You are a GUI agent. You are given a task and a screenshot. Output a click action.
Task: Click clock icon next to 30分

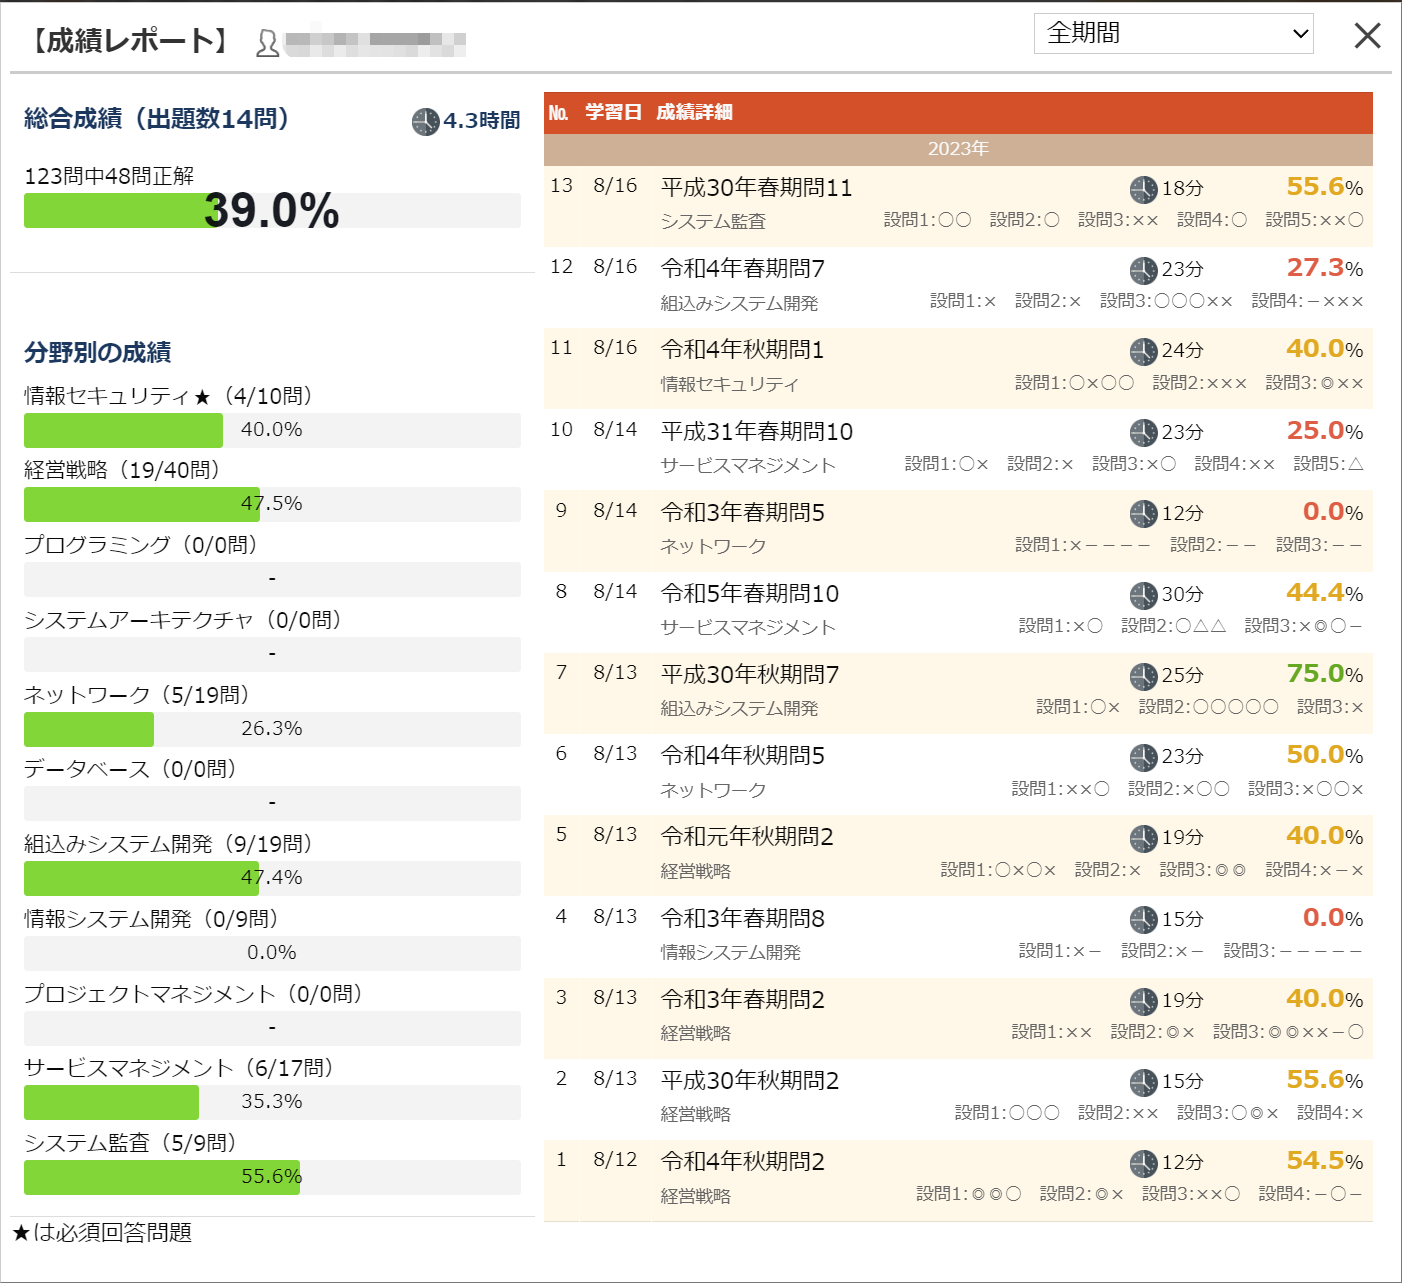click(x=1143, y=595)
